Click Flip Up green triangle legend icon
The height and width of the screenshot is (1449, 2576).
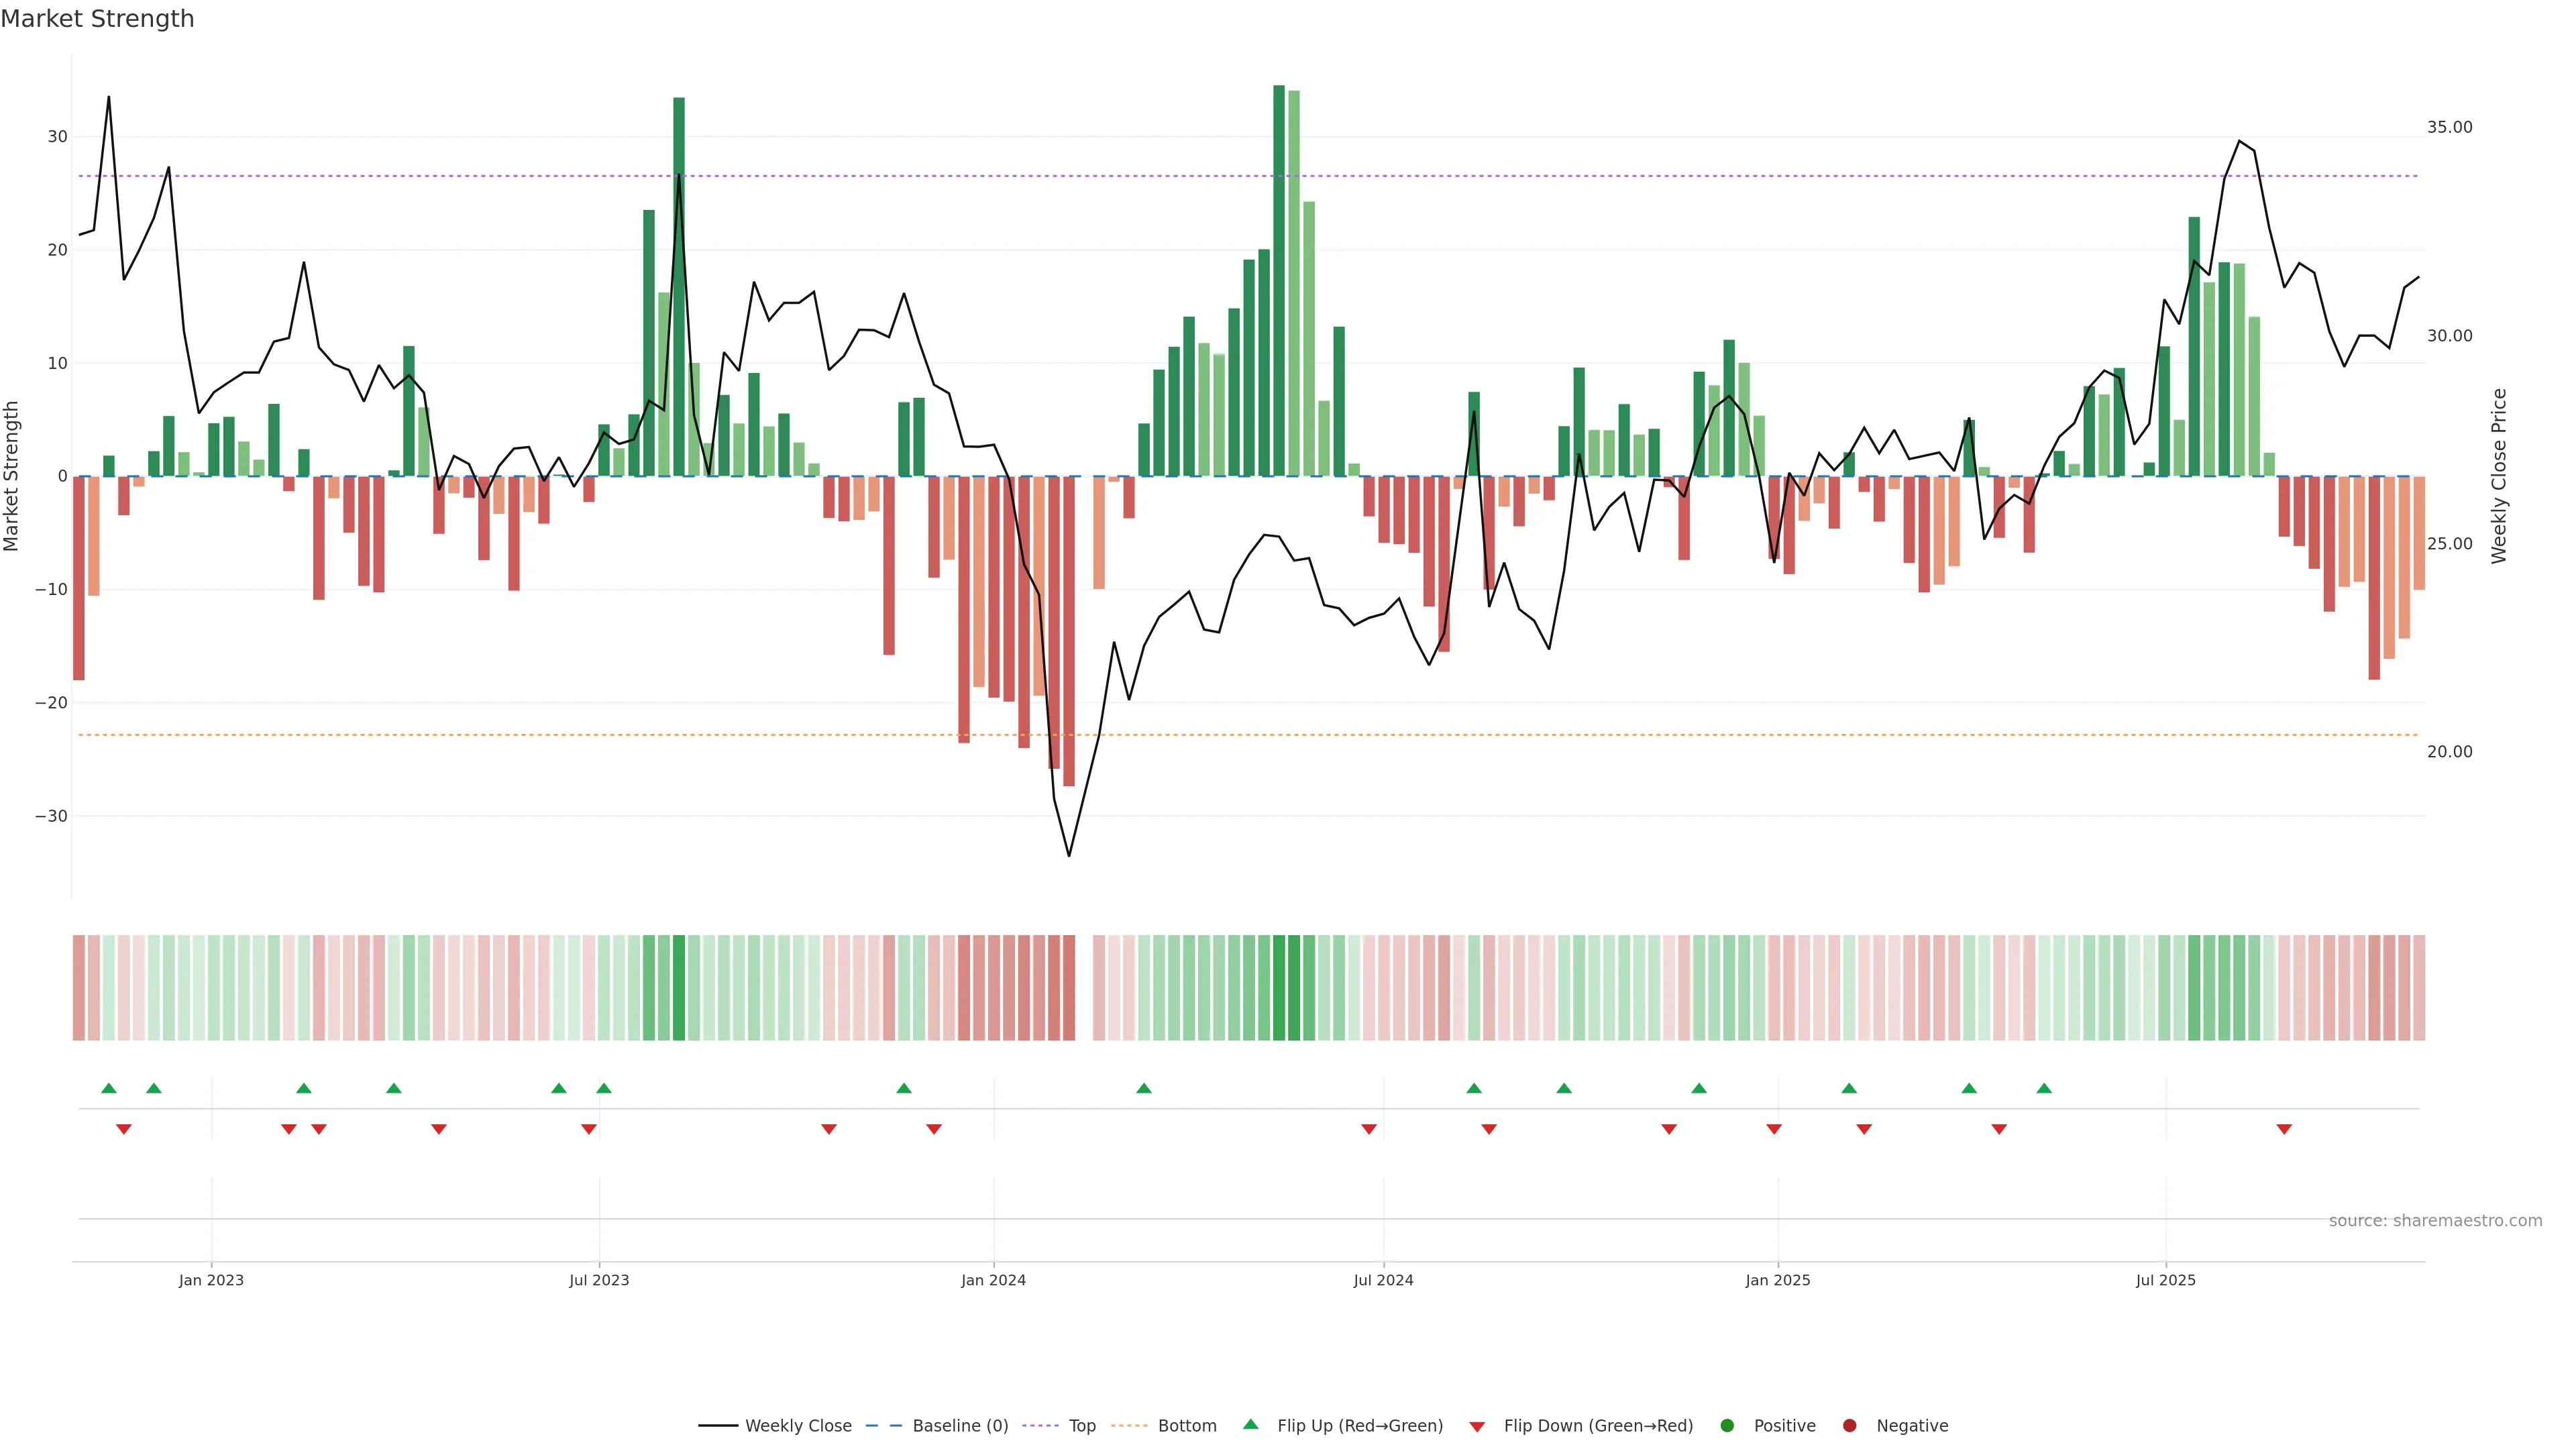[x=1250, y=1424]
